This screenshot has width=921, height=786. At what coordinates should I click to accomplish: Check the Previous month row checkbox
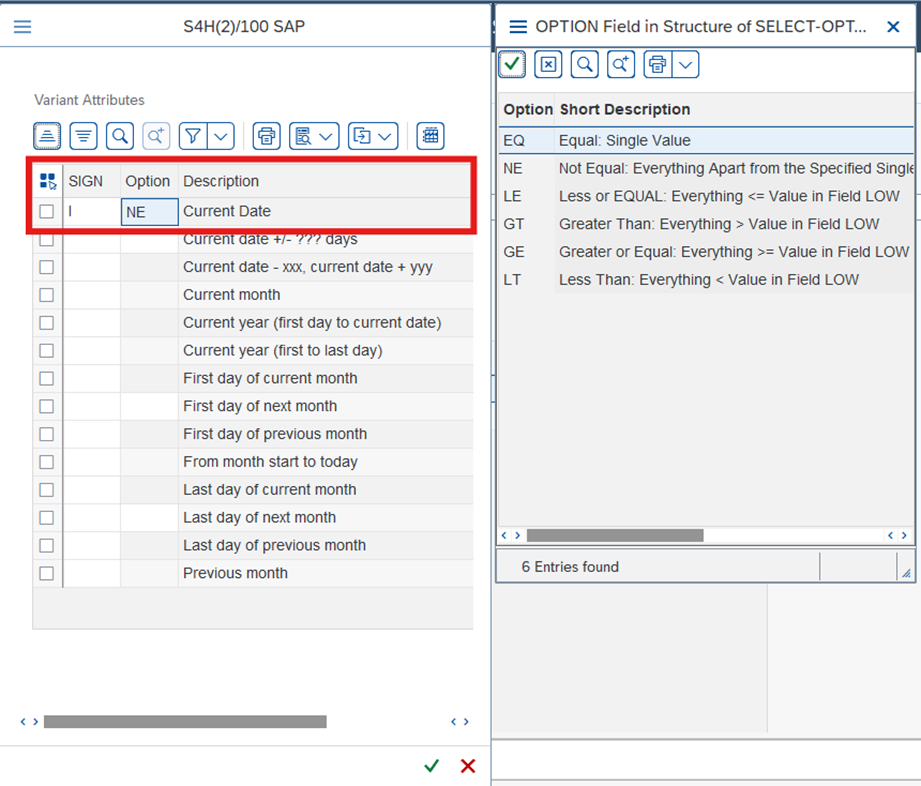47,573
